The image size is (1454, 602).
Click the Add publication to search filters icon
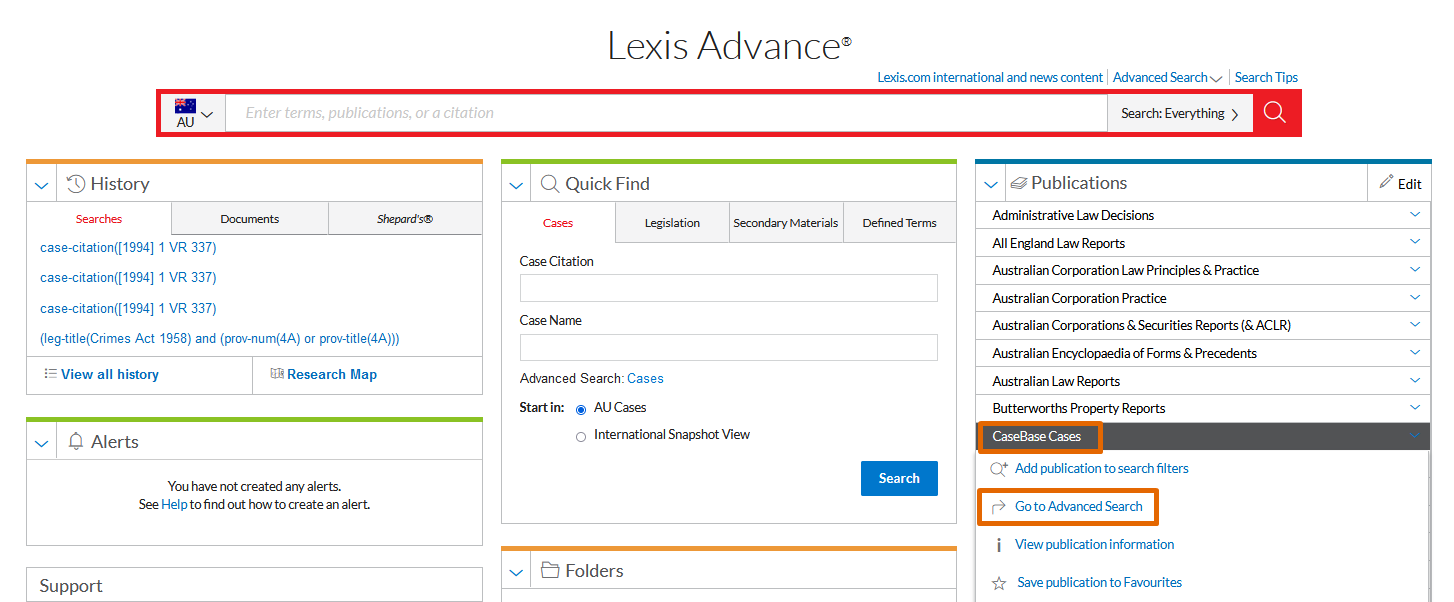(998, 468)
